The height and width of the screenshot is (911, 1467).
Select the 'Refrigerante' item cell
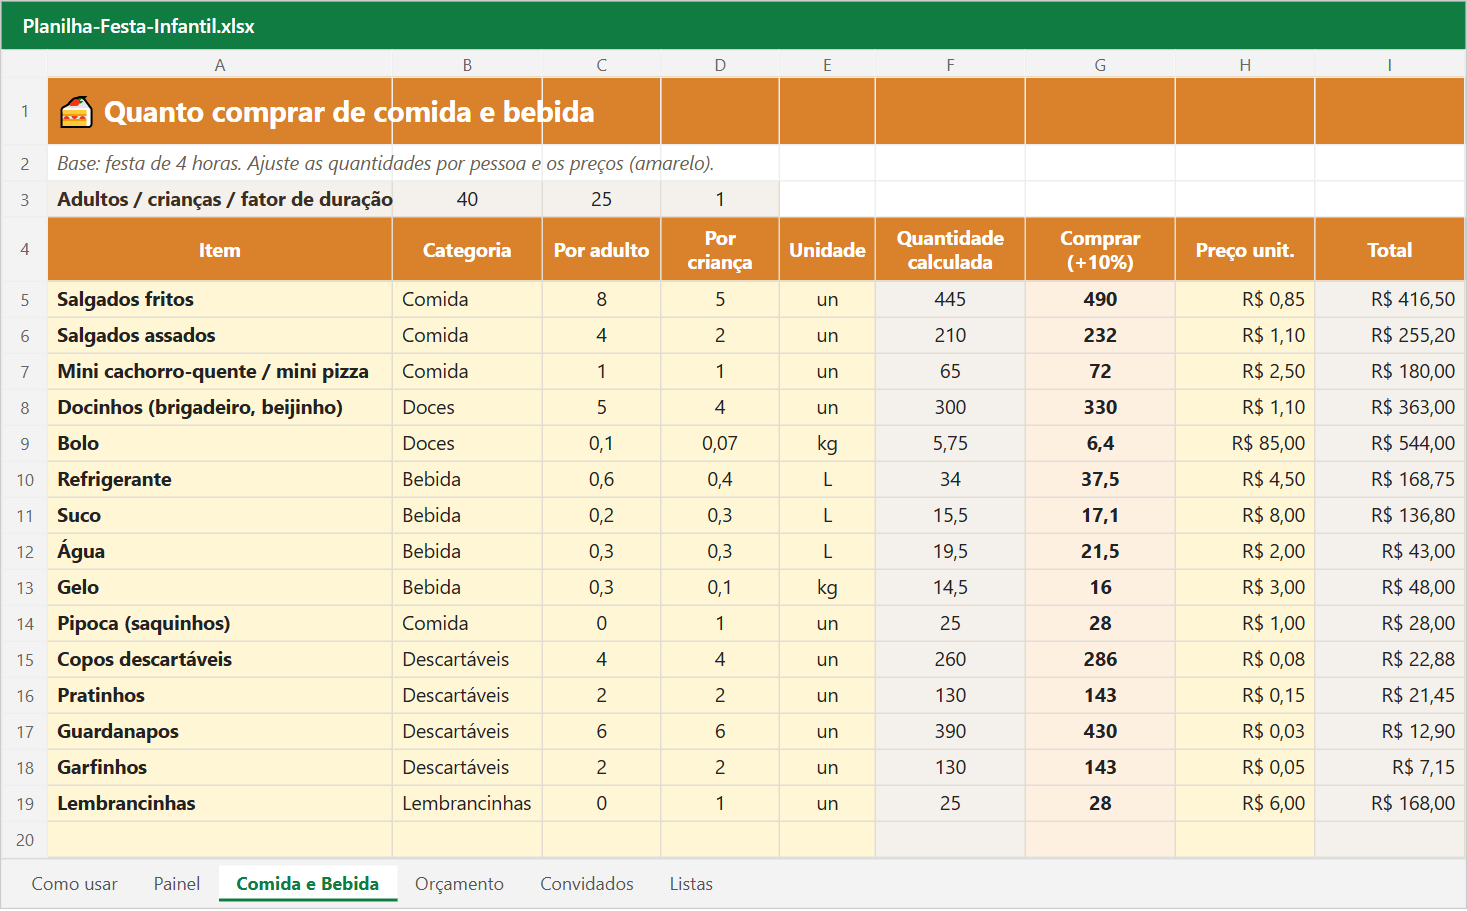click(x=220, y=480)
